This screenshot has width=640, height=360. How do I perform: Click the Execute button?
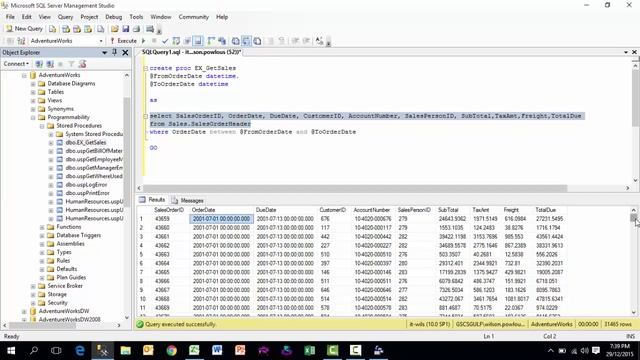pos(123,41)
